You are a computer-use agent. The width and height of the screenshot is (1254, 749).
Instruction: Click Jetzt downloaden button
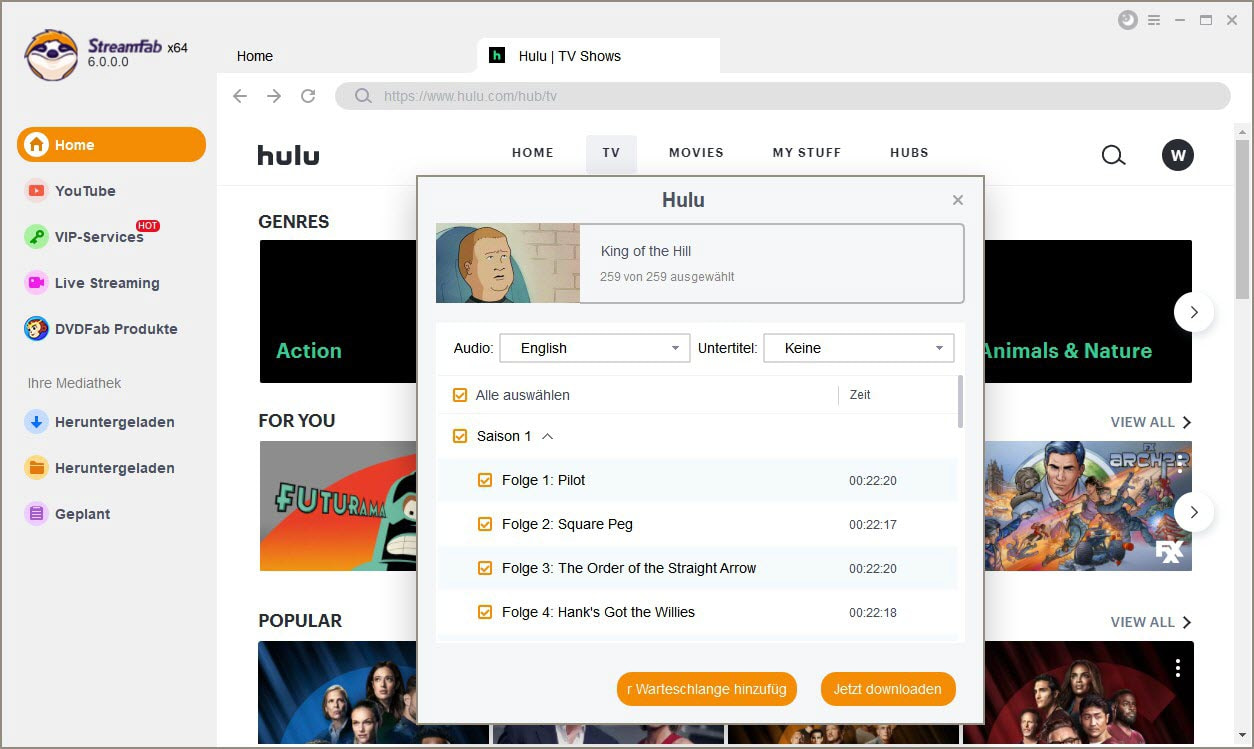[x=888, y=689]
